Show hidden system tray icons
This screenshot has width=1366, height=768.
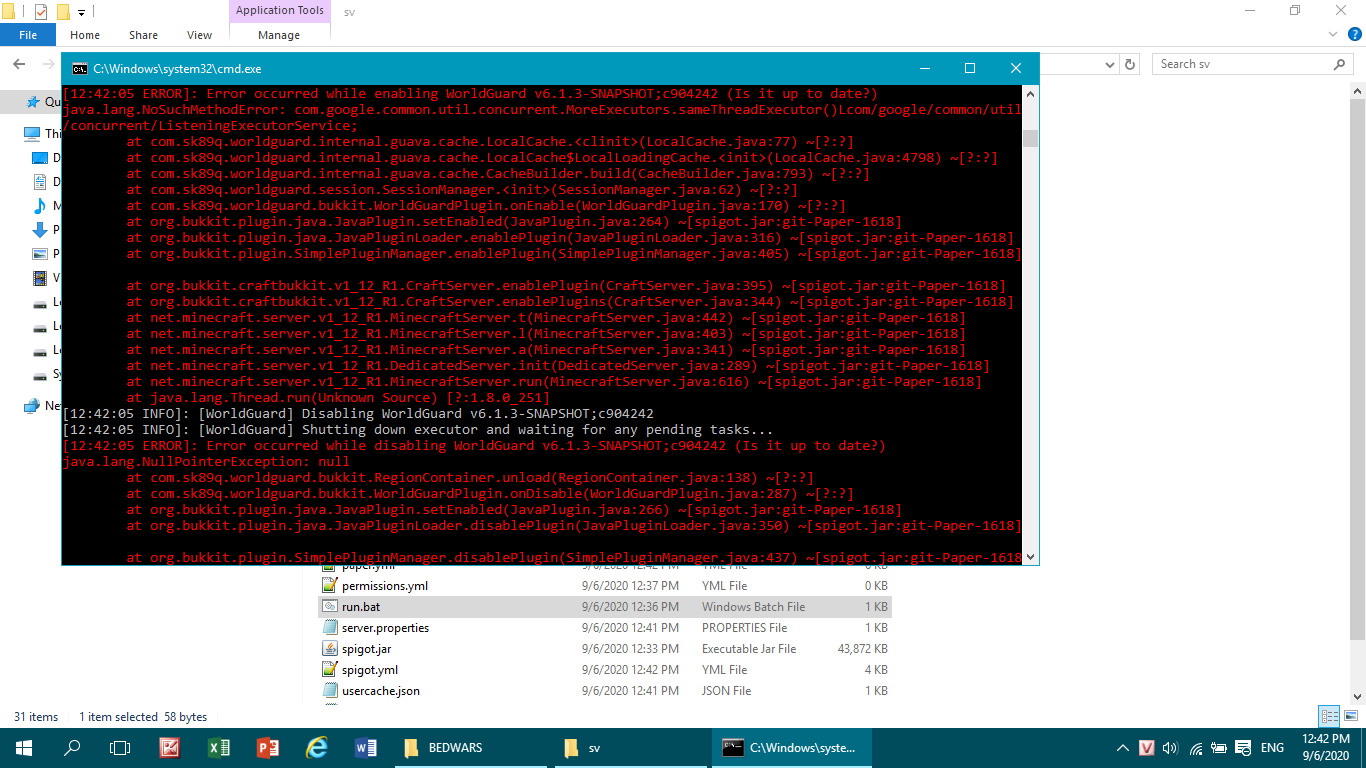click(x=1122, y=748)
